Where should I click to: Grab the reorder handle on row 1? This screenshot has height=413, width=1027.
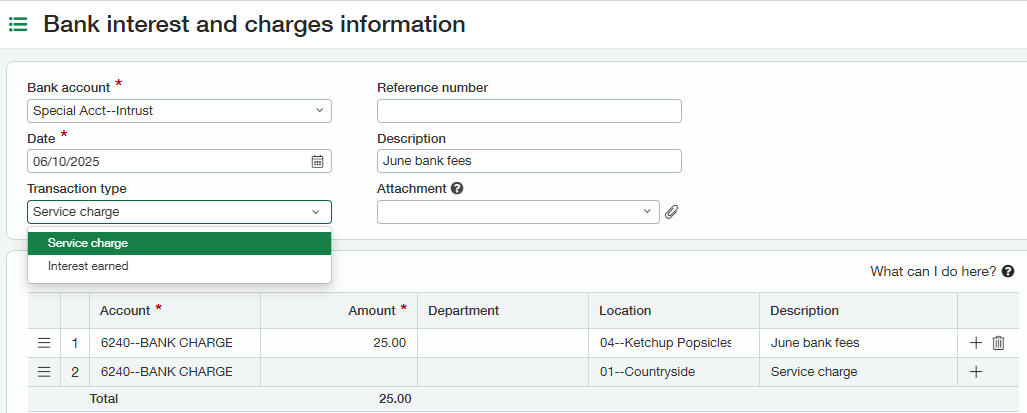[44, 343]
